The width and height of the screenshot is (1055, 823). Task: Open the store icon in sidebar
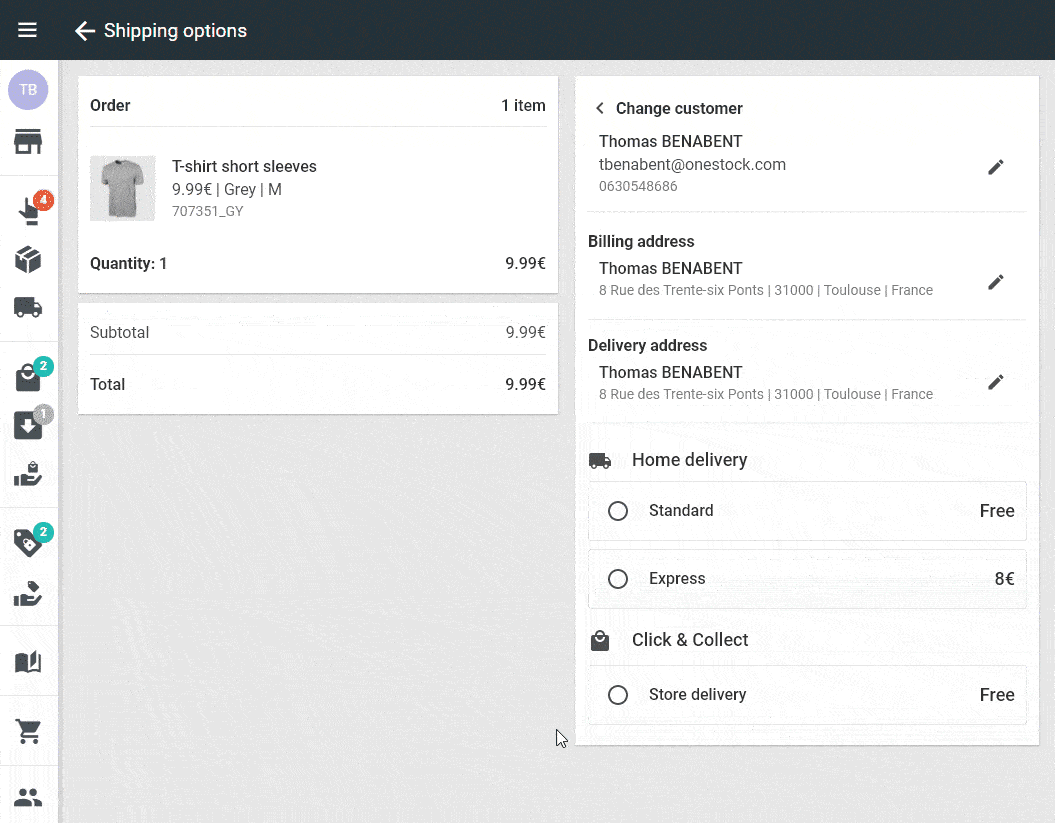coord(28,141)
